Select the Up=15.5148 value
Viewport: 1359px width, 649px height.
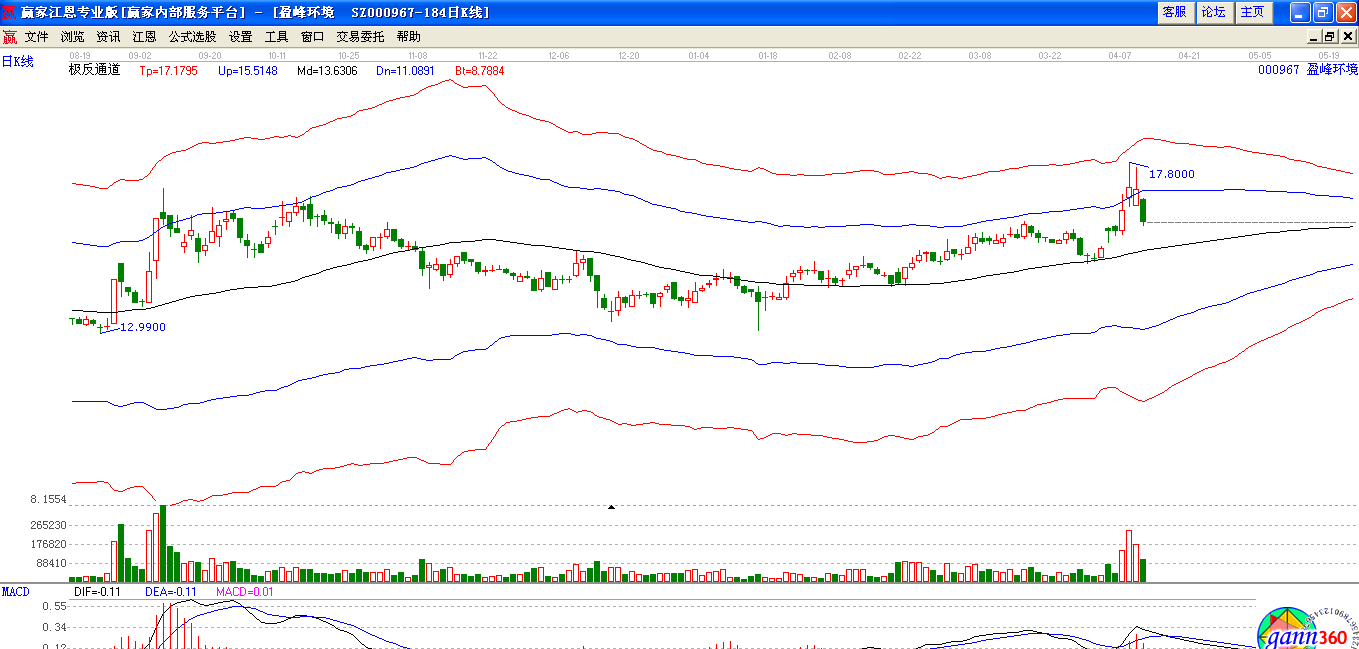[x=247, y=71]
